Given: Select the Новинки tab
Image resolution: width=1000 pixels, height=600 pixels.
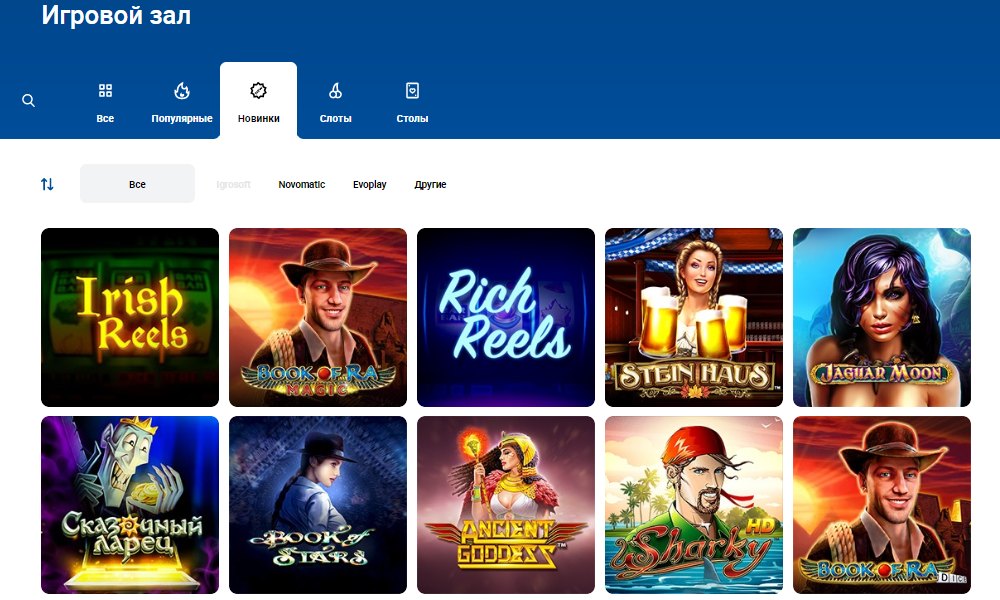Looking at the screenshot, I should 258,102.
